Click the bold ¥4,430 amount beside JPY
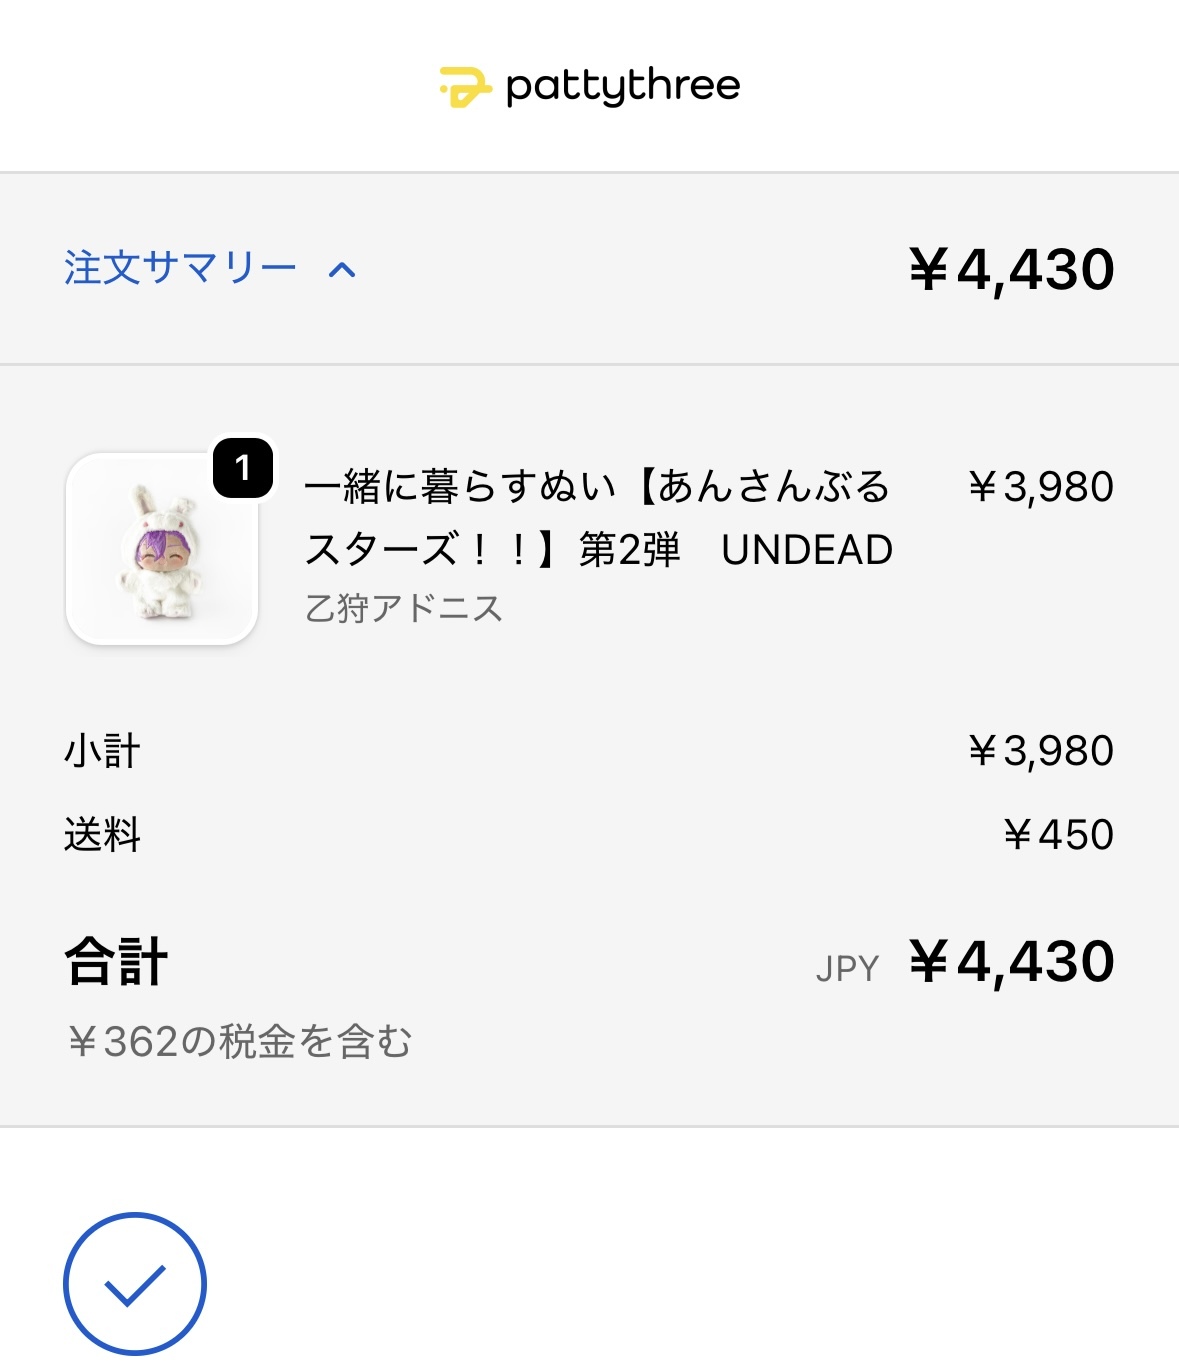 1011,962
